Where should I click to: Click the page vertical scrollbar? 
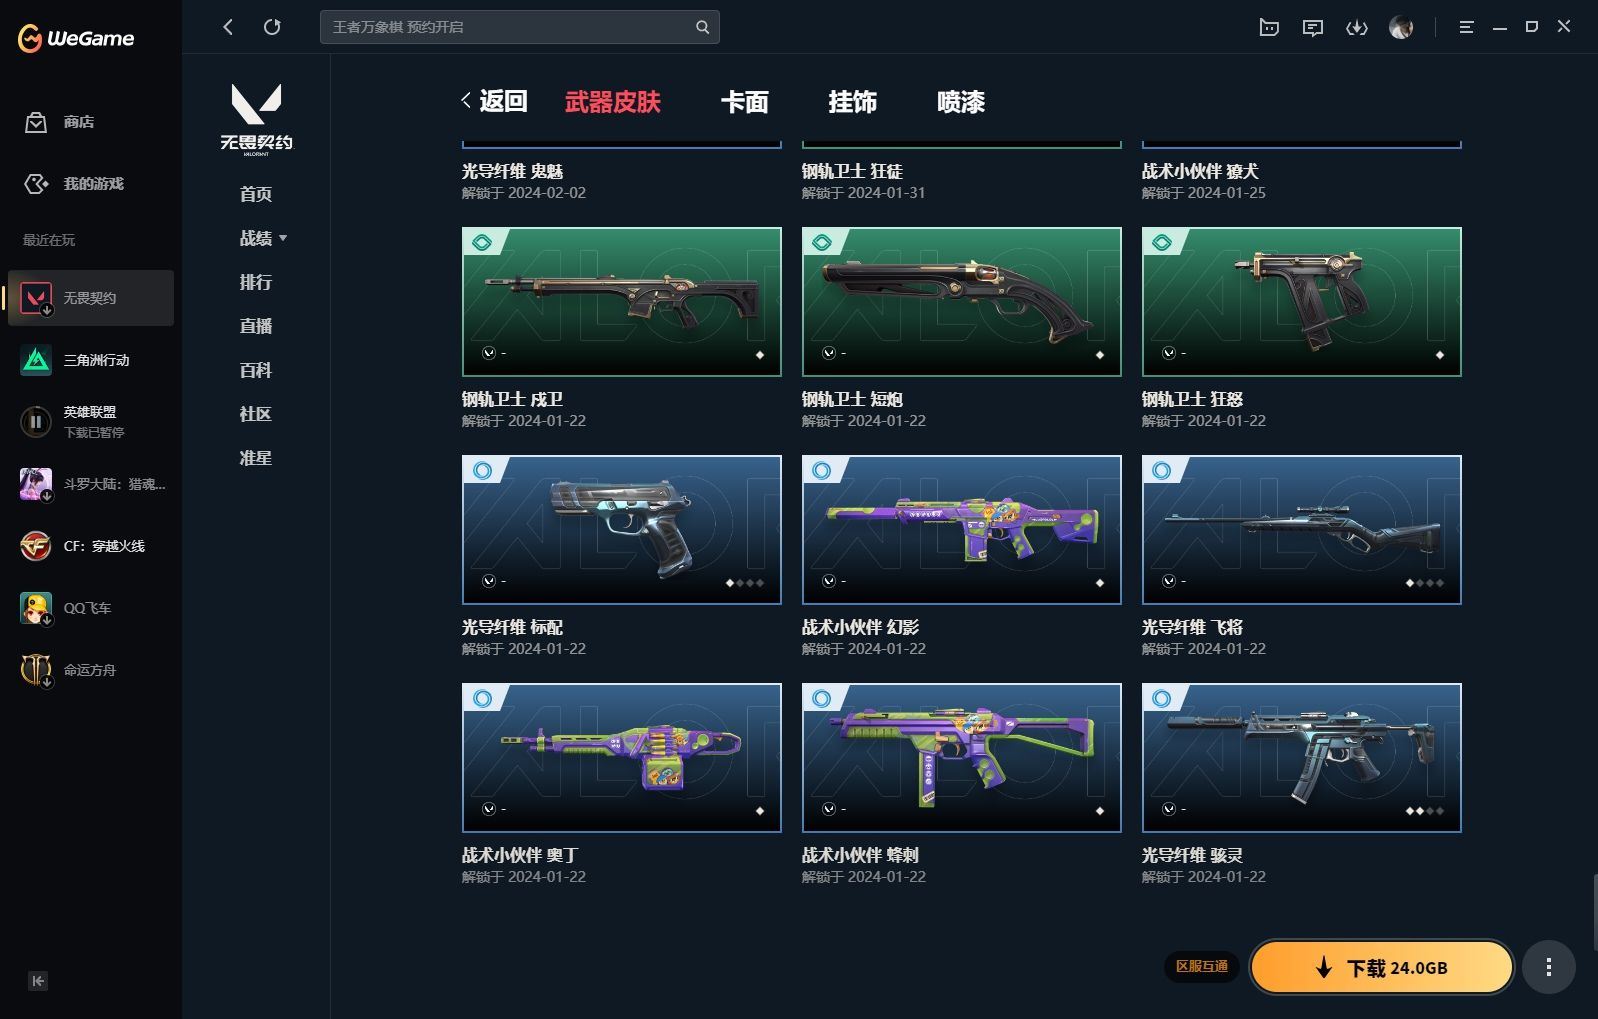tap(1593, 910)
